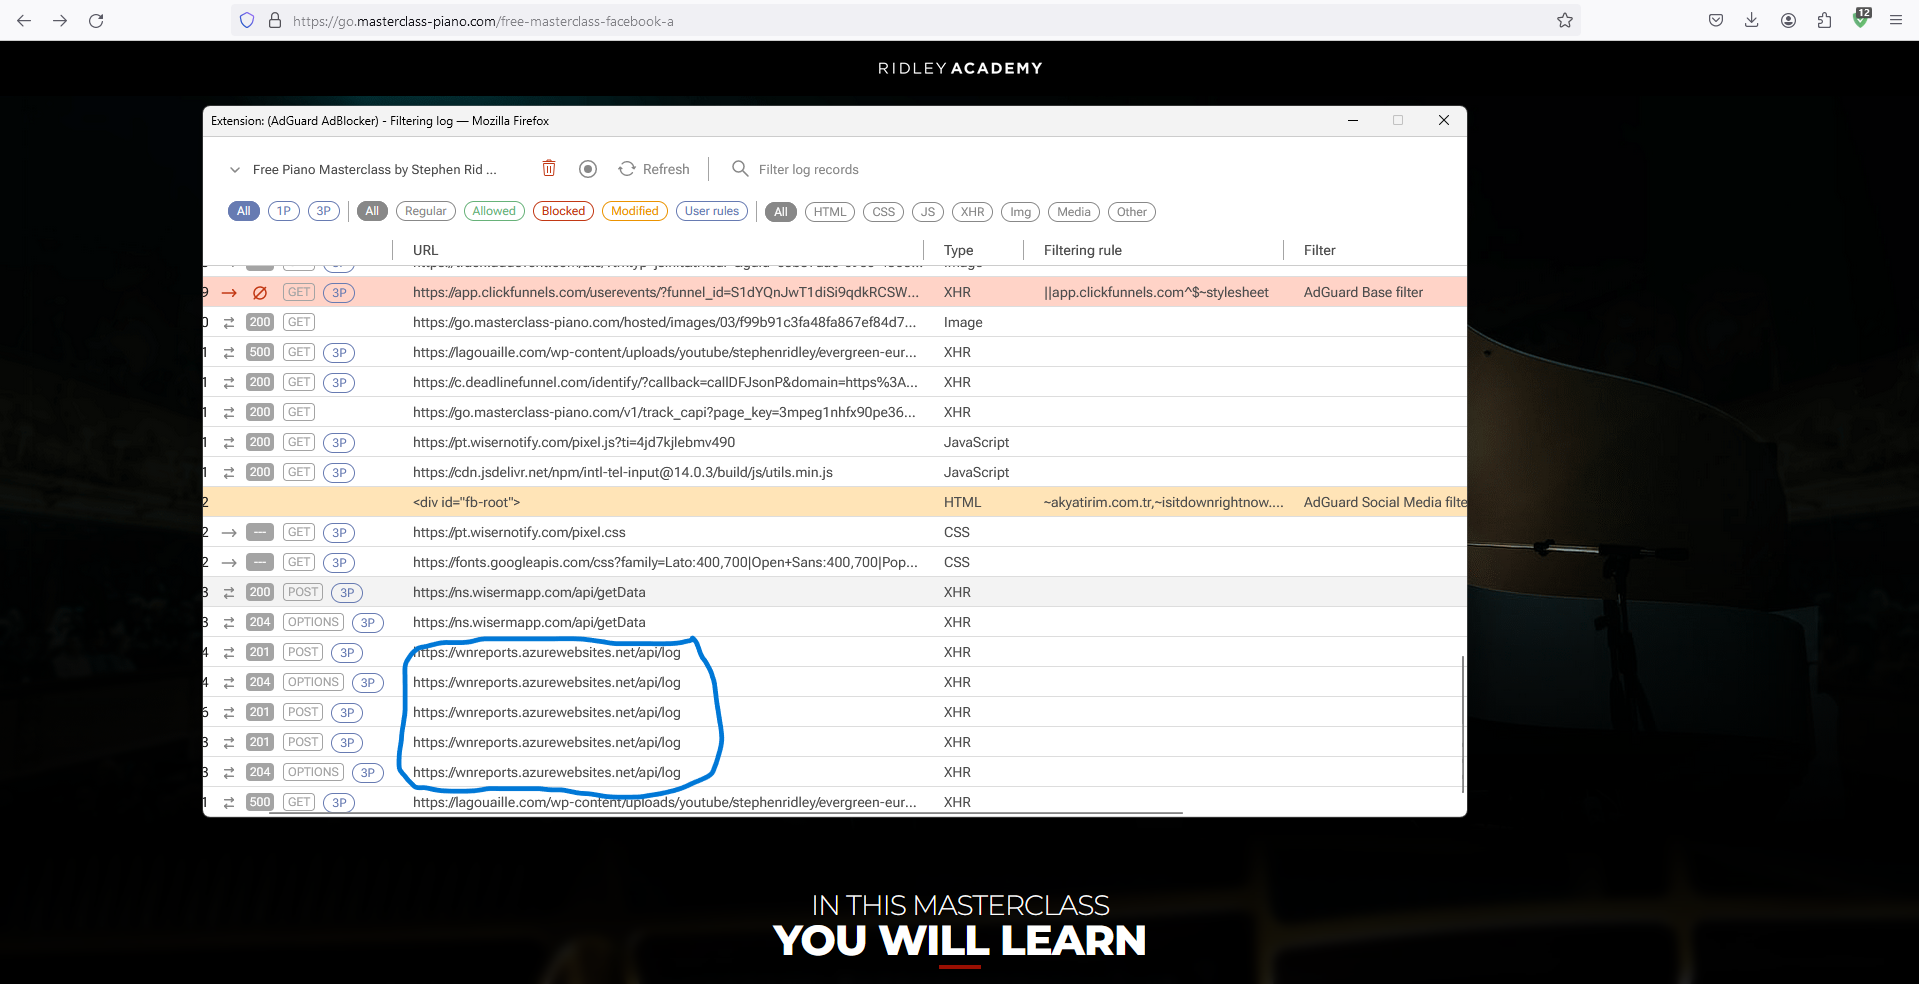
Task: Click inside the Filter log records field
Action: (x=810, y=168)
